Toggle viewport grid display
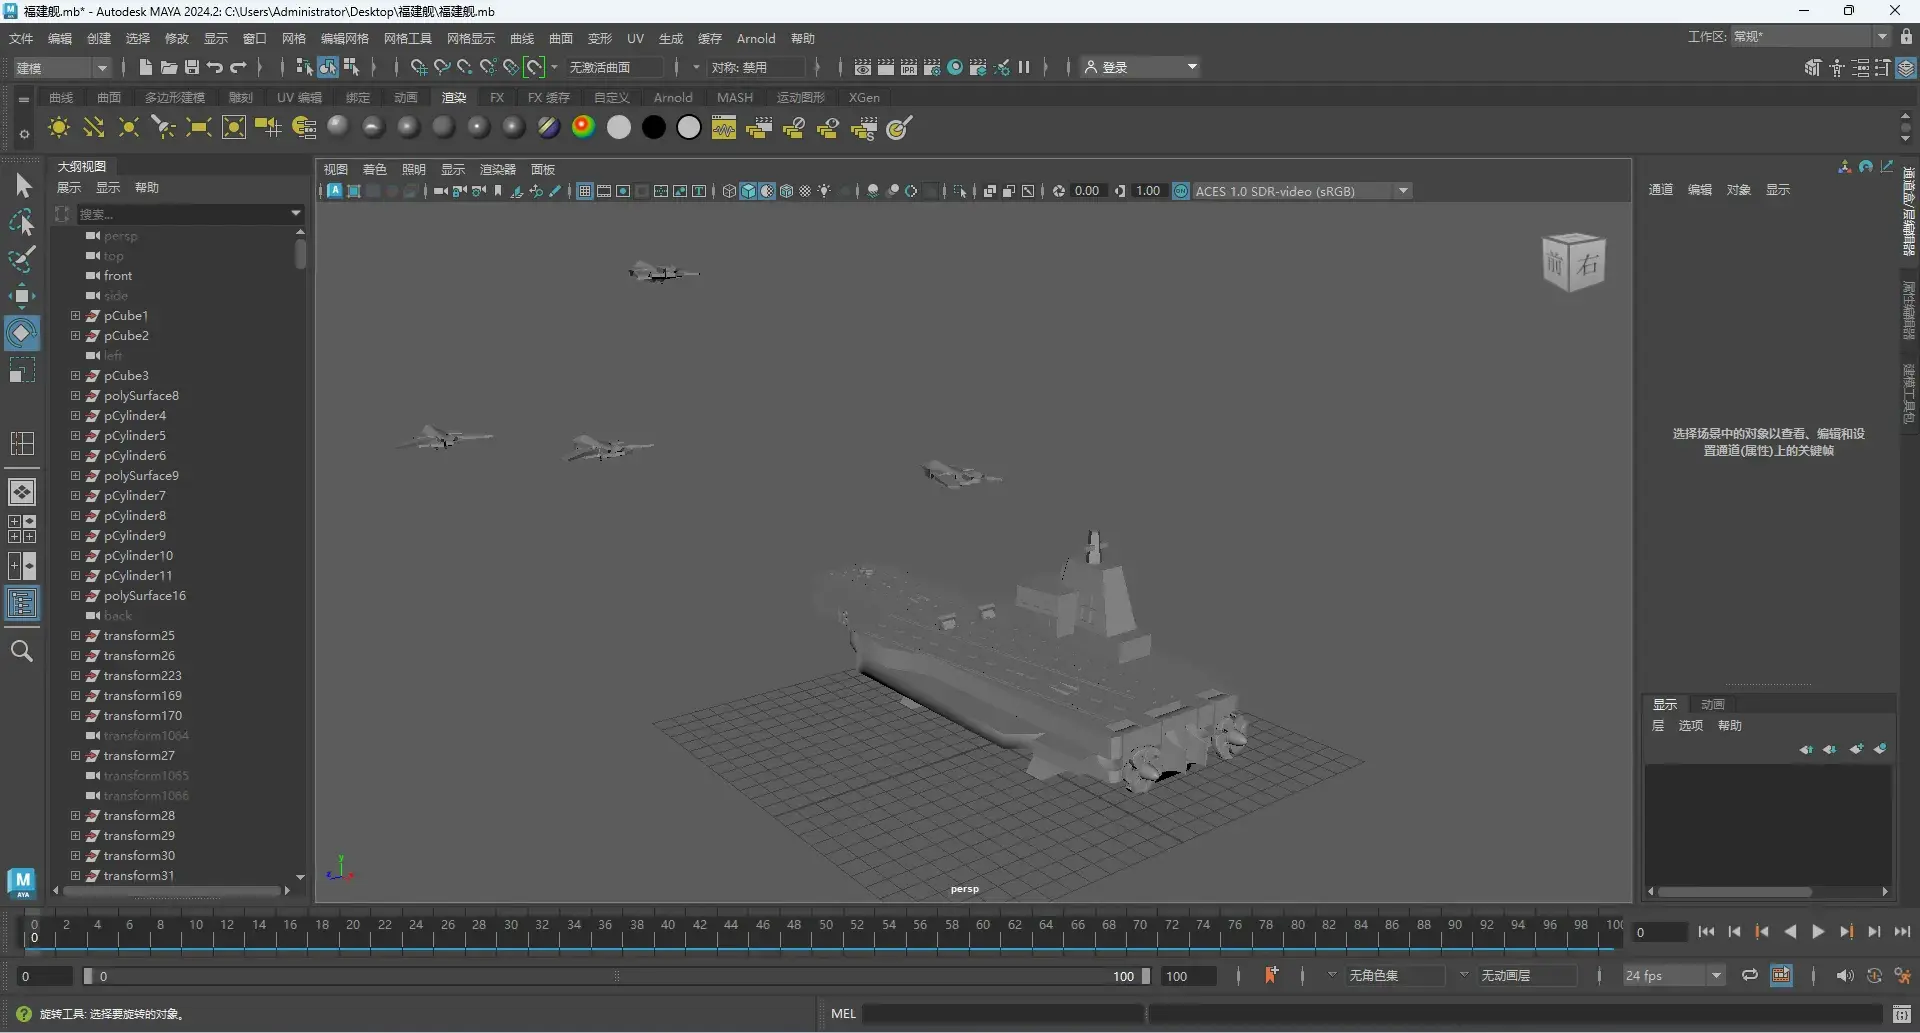This screenshot has height=1033, width=1920. [585, 191]
